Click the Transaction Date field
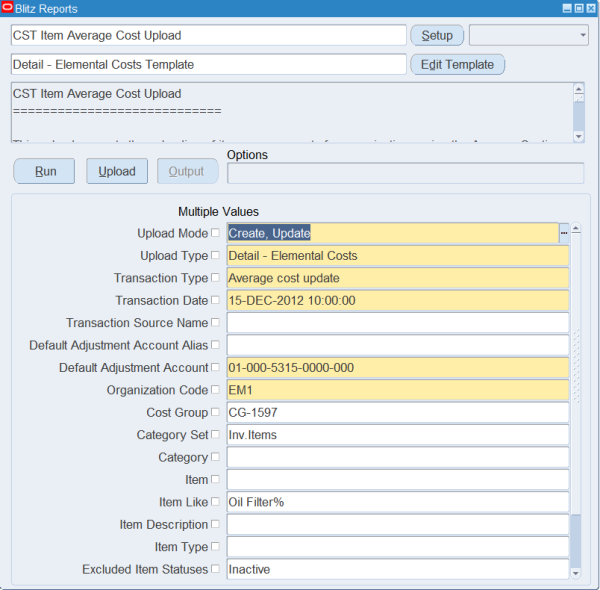 tap(398, 300)
